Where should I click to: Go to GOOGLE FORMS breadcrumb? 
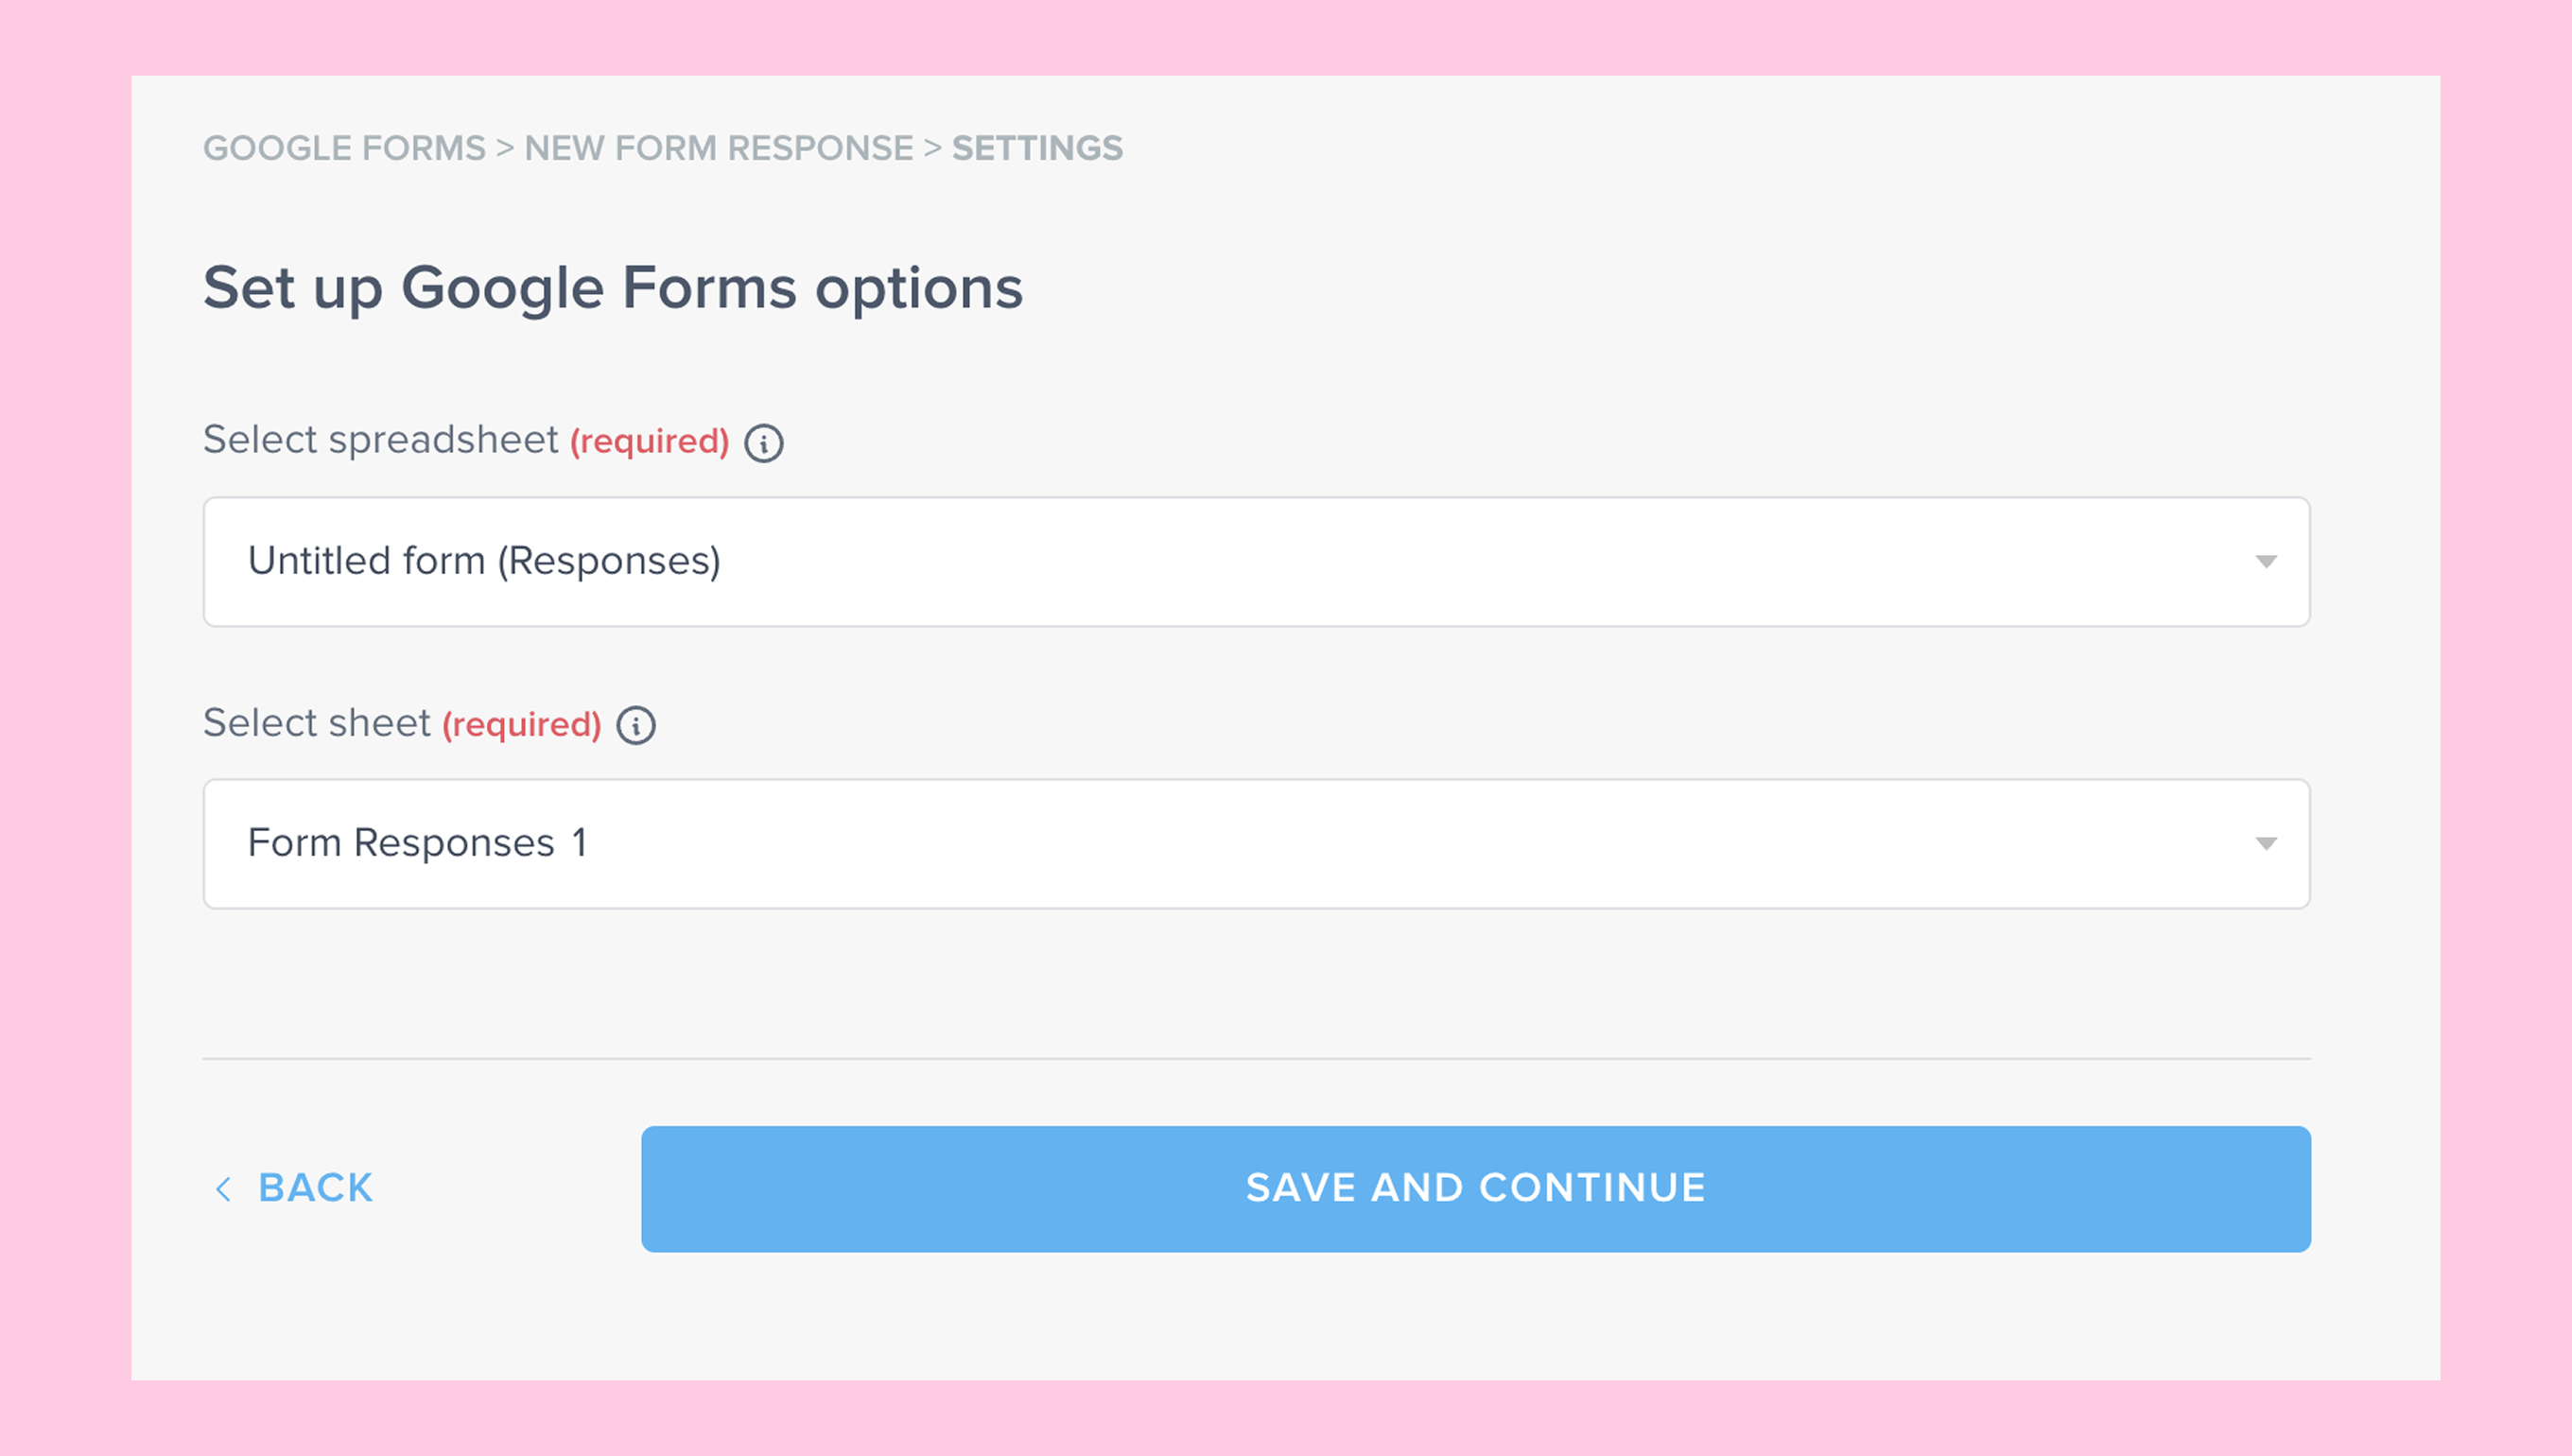(344, 148)
